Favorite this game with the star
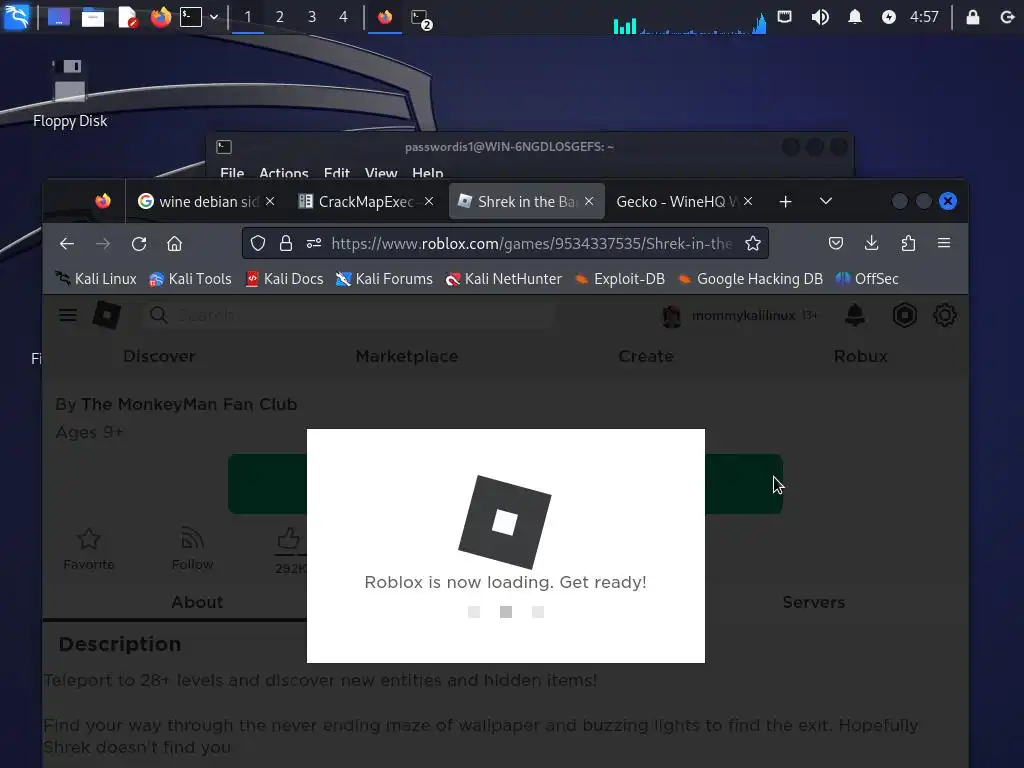 (x=89, y=549)
